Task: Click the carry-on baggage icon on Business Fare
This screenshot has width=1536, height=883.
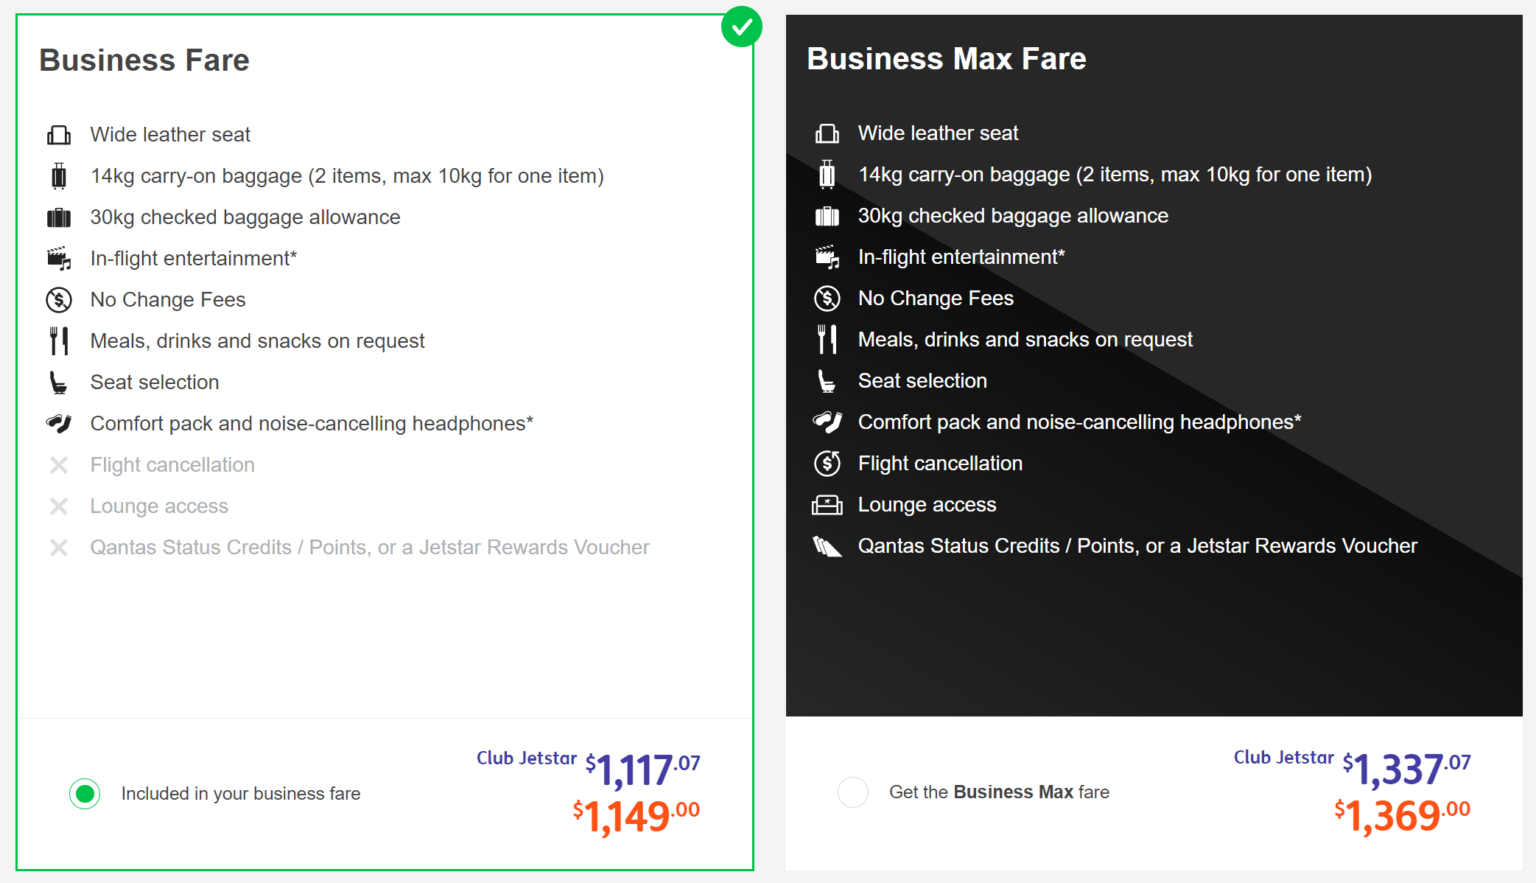Action: click(x=59, y=175)
